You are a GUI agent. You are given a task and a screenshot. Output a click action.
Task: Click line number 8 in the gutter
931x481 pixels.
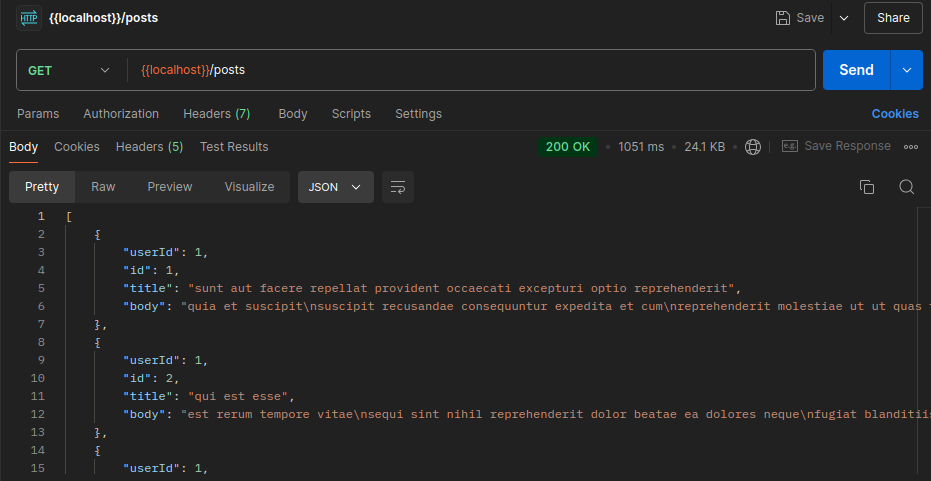click(x=40, y=342)
